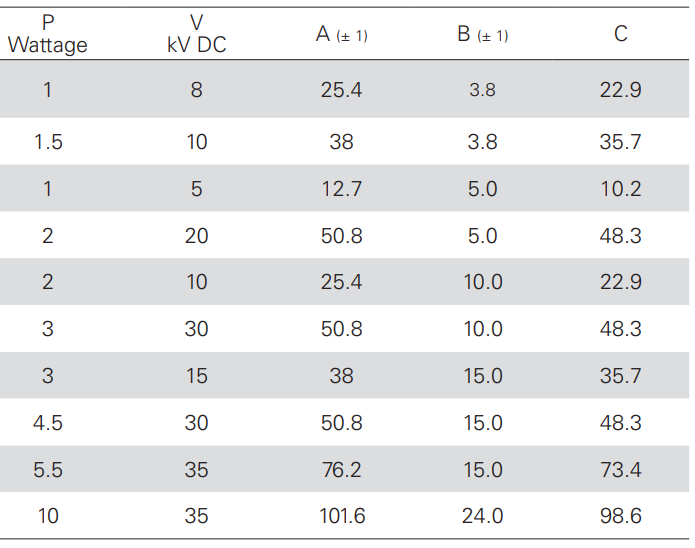695x548 pixels.
Task: Select the 15 kV DC voltage cell
Action: point(197,376)
